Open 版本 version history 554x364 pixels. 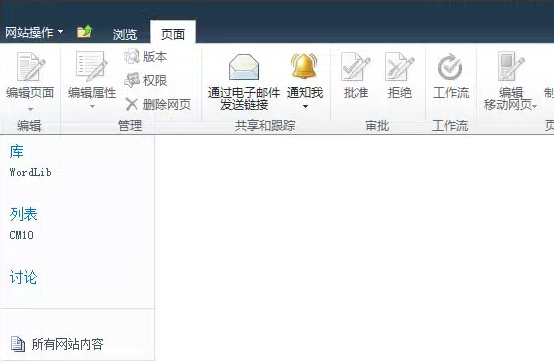click(146, 57)
